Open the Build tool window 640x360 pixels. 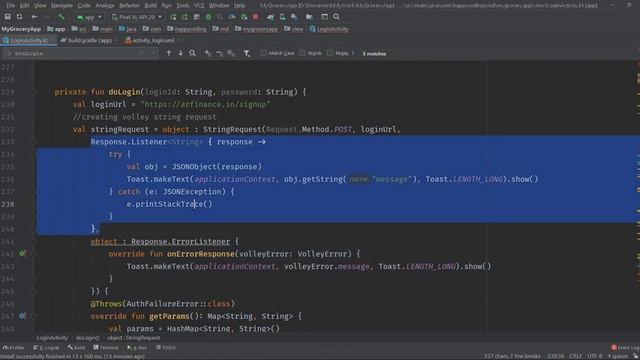point(77,348)
